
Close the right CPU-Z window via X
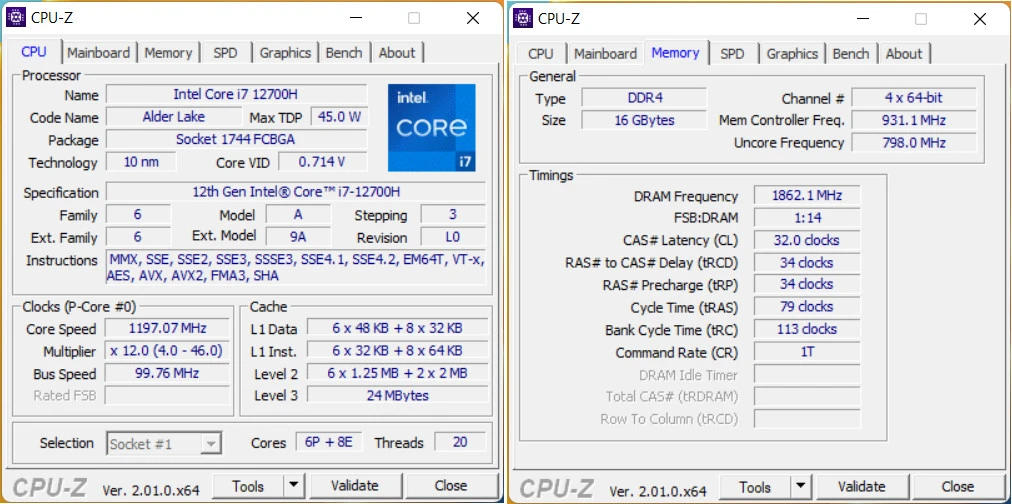pyautogui.click(x=980, y=18)
